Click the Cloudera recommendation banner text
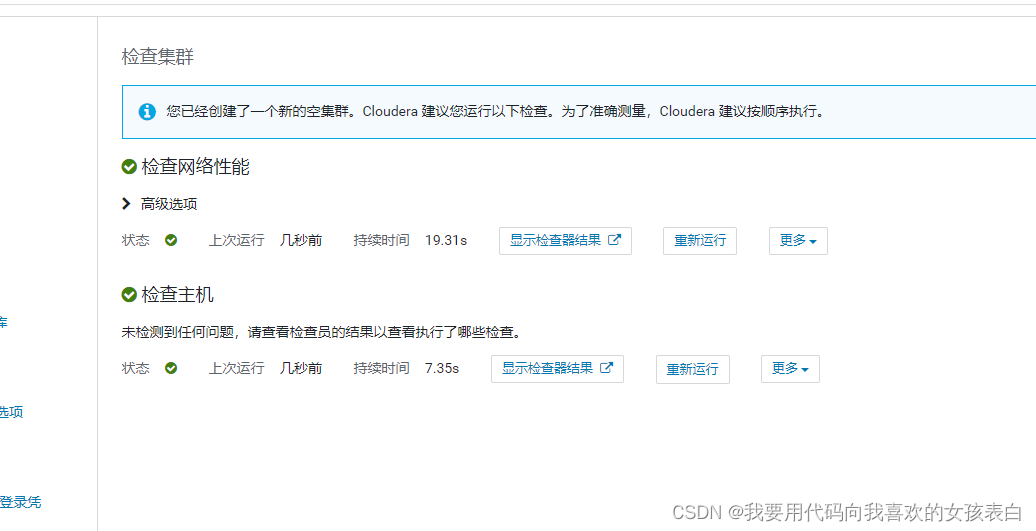The height and width of the screenshot is (531, 1036). click(x=496, y=112)
